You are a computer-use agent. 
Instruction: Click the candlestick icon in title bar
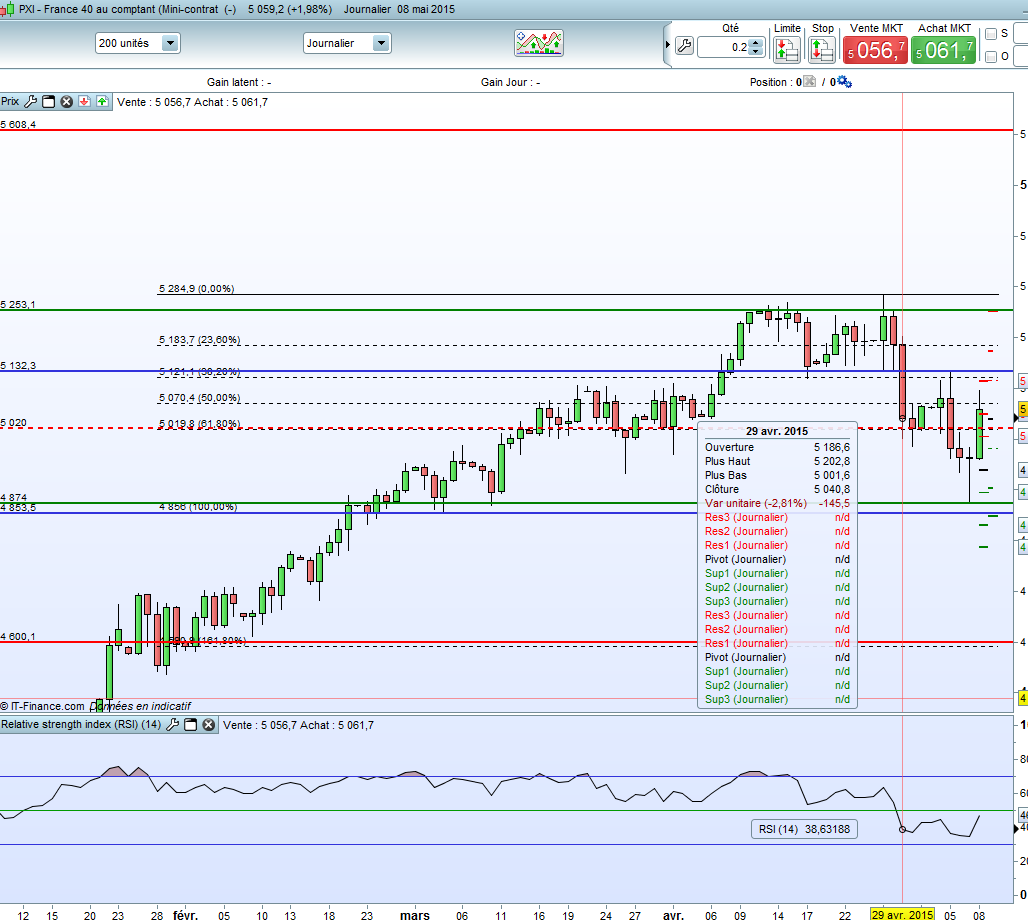click(7, 9)
